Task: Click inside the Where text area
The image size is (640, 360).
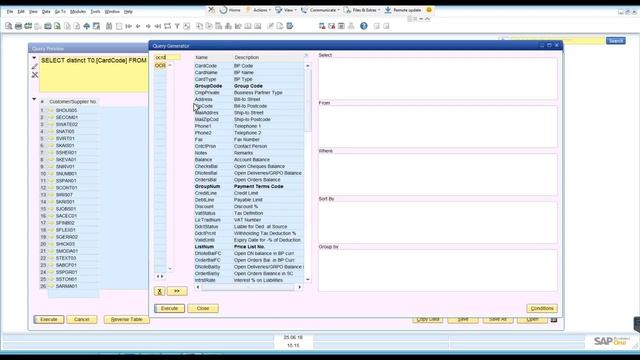Action: [438, 174]
